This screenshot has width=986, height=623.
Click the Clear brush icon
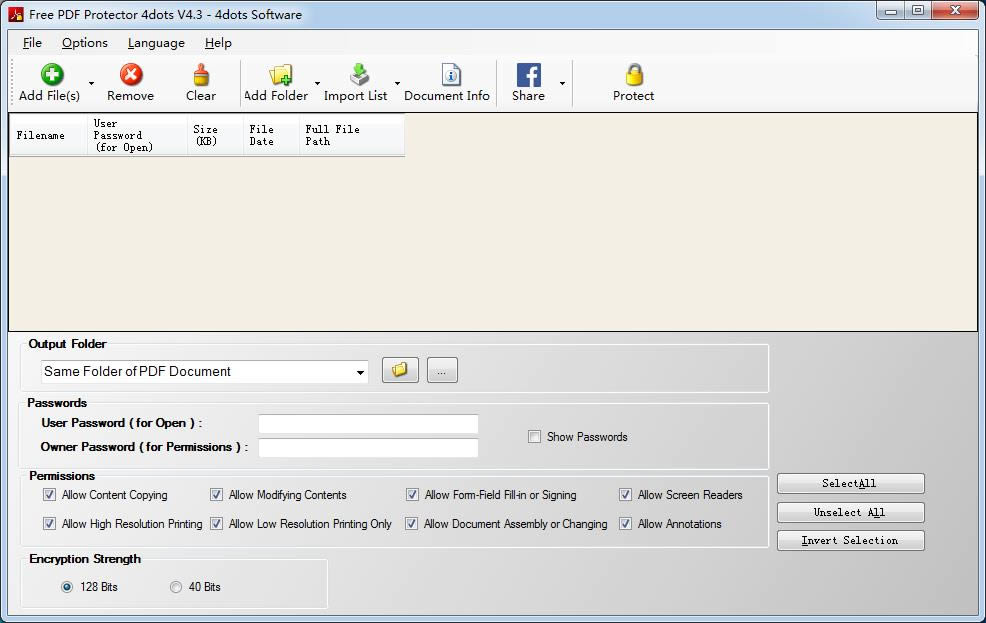[201, 75]
